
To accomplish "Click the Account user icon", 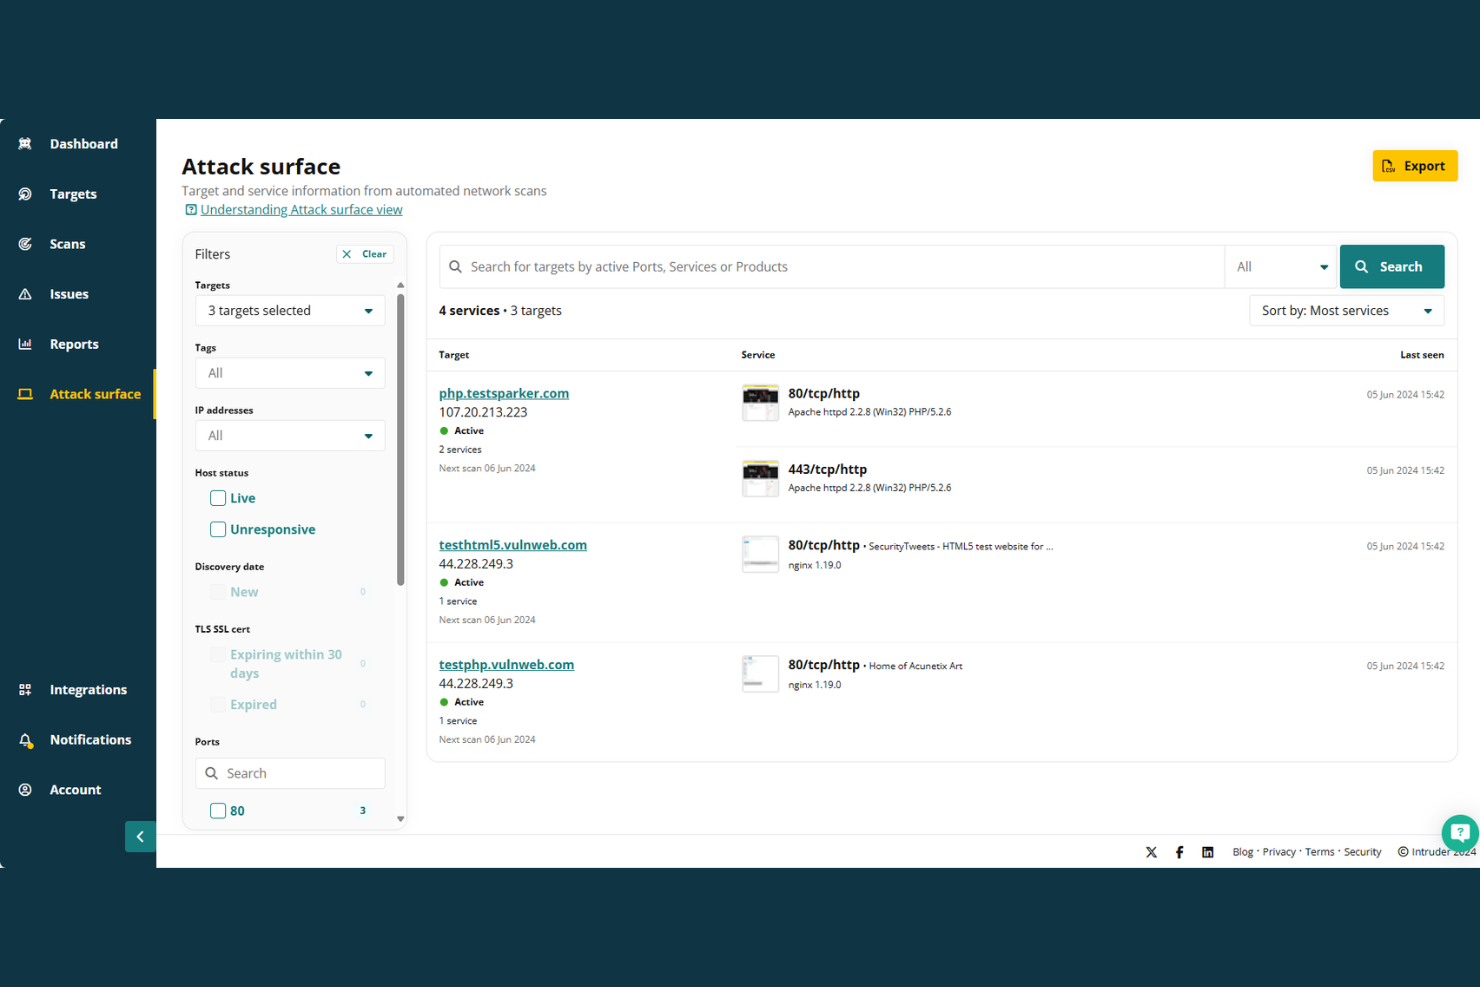I will click(x=25, y=790).
